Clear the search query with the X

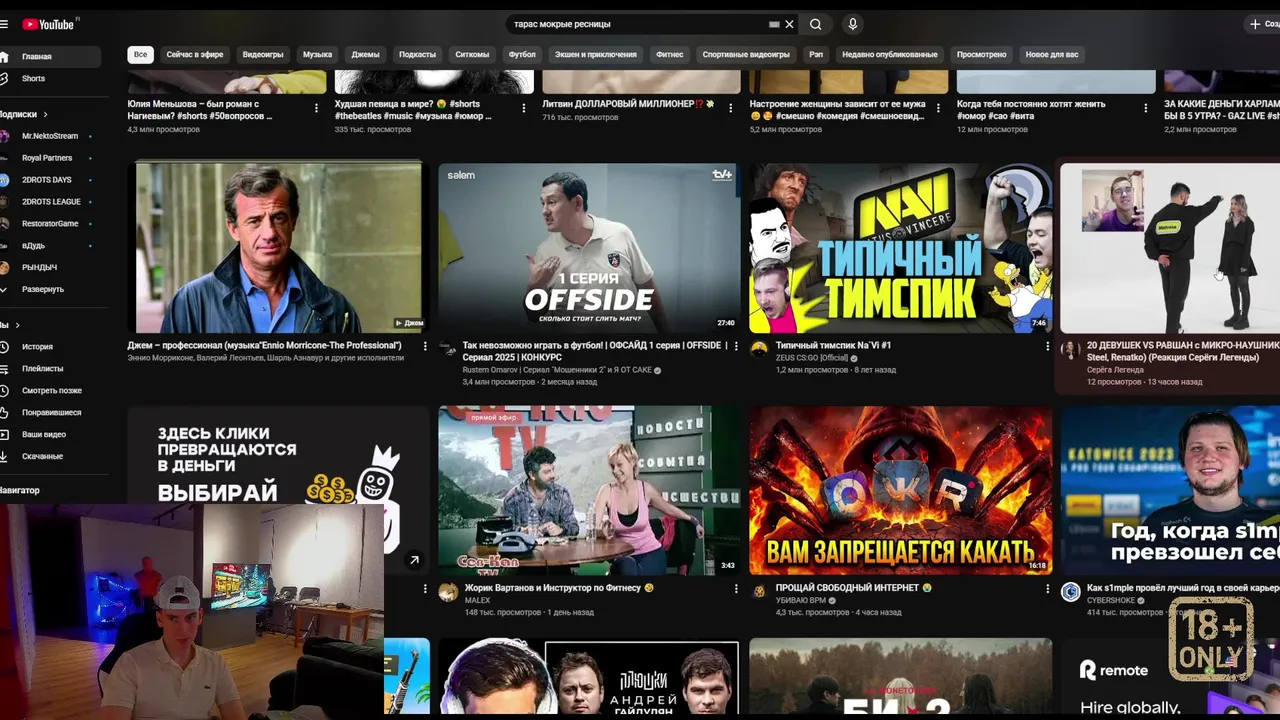tap(789, 24)
